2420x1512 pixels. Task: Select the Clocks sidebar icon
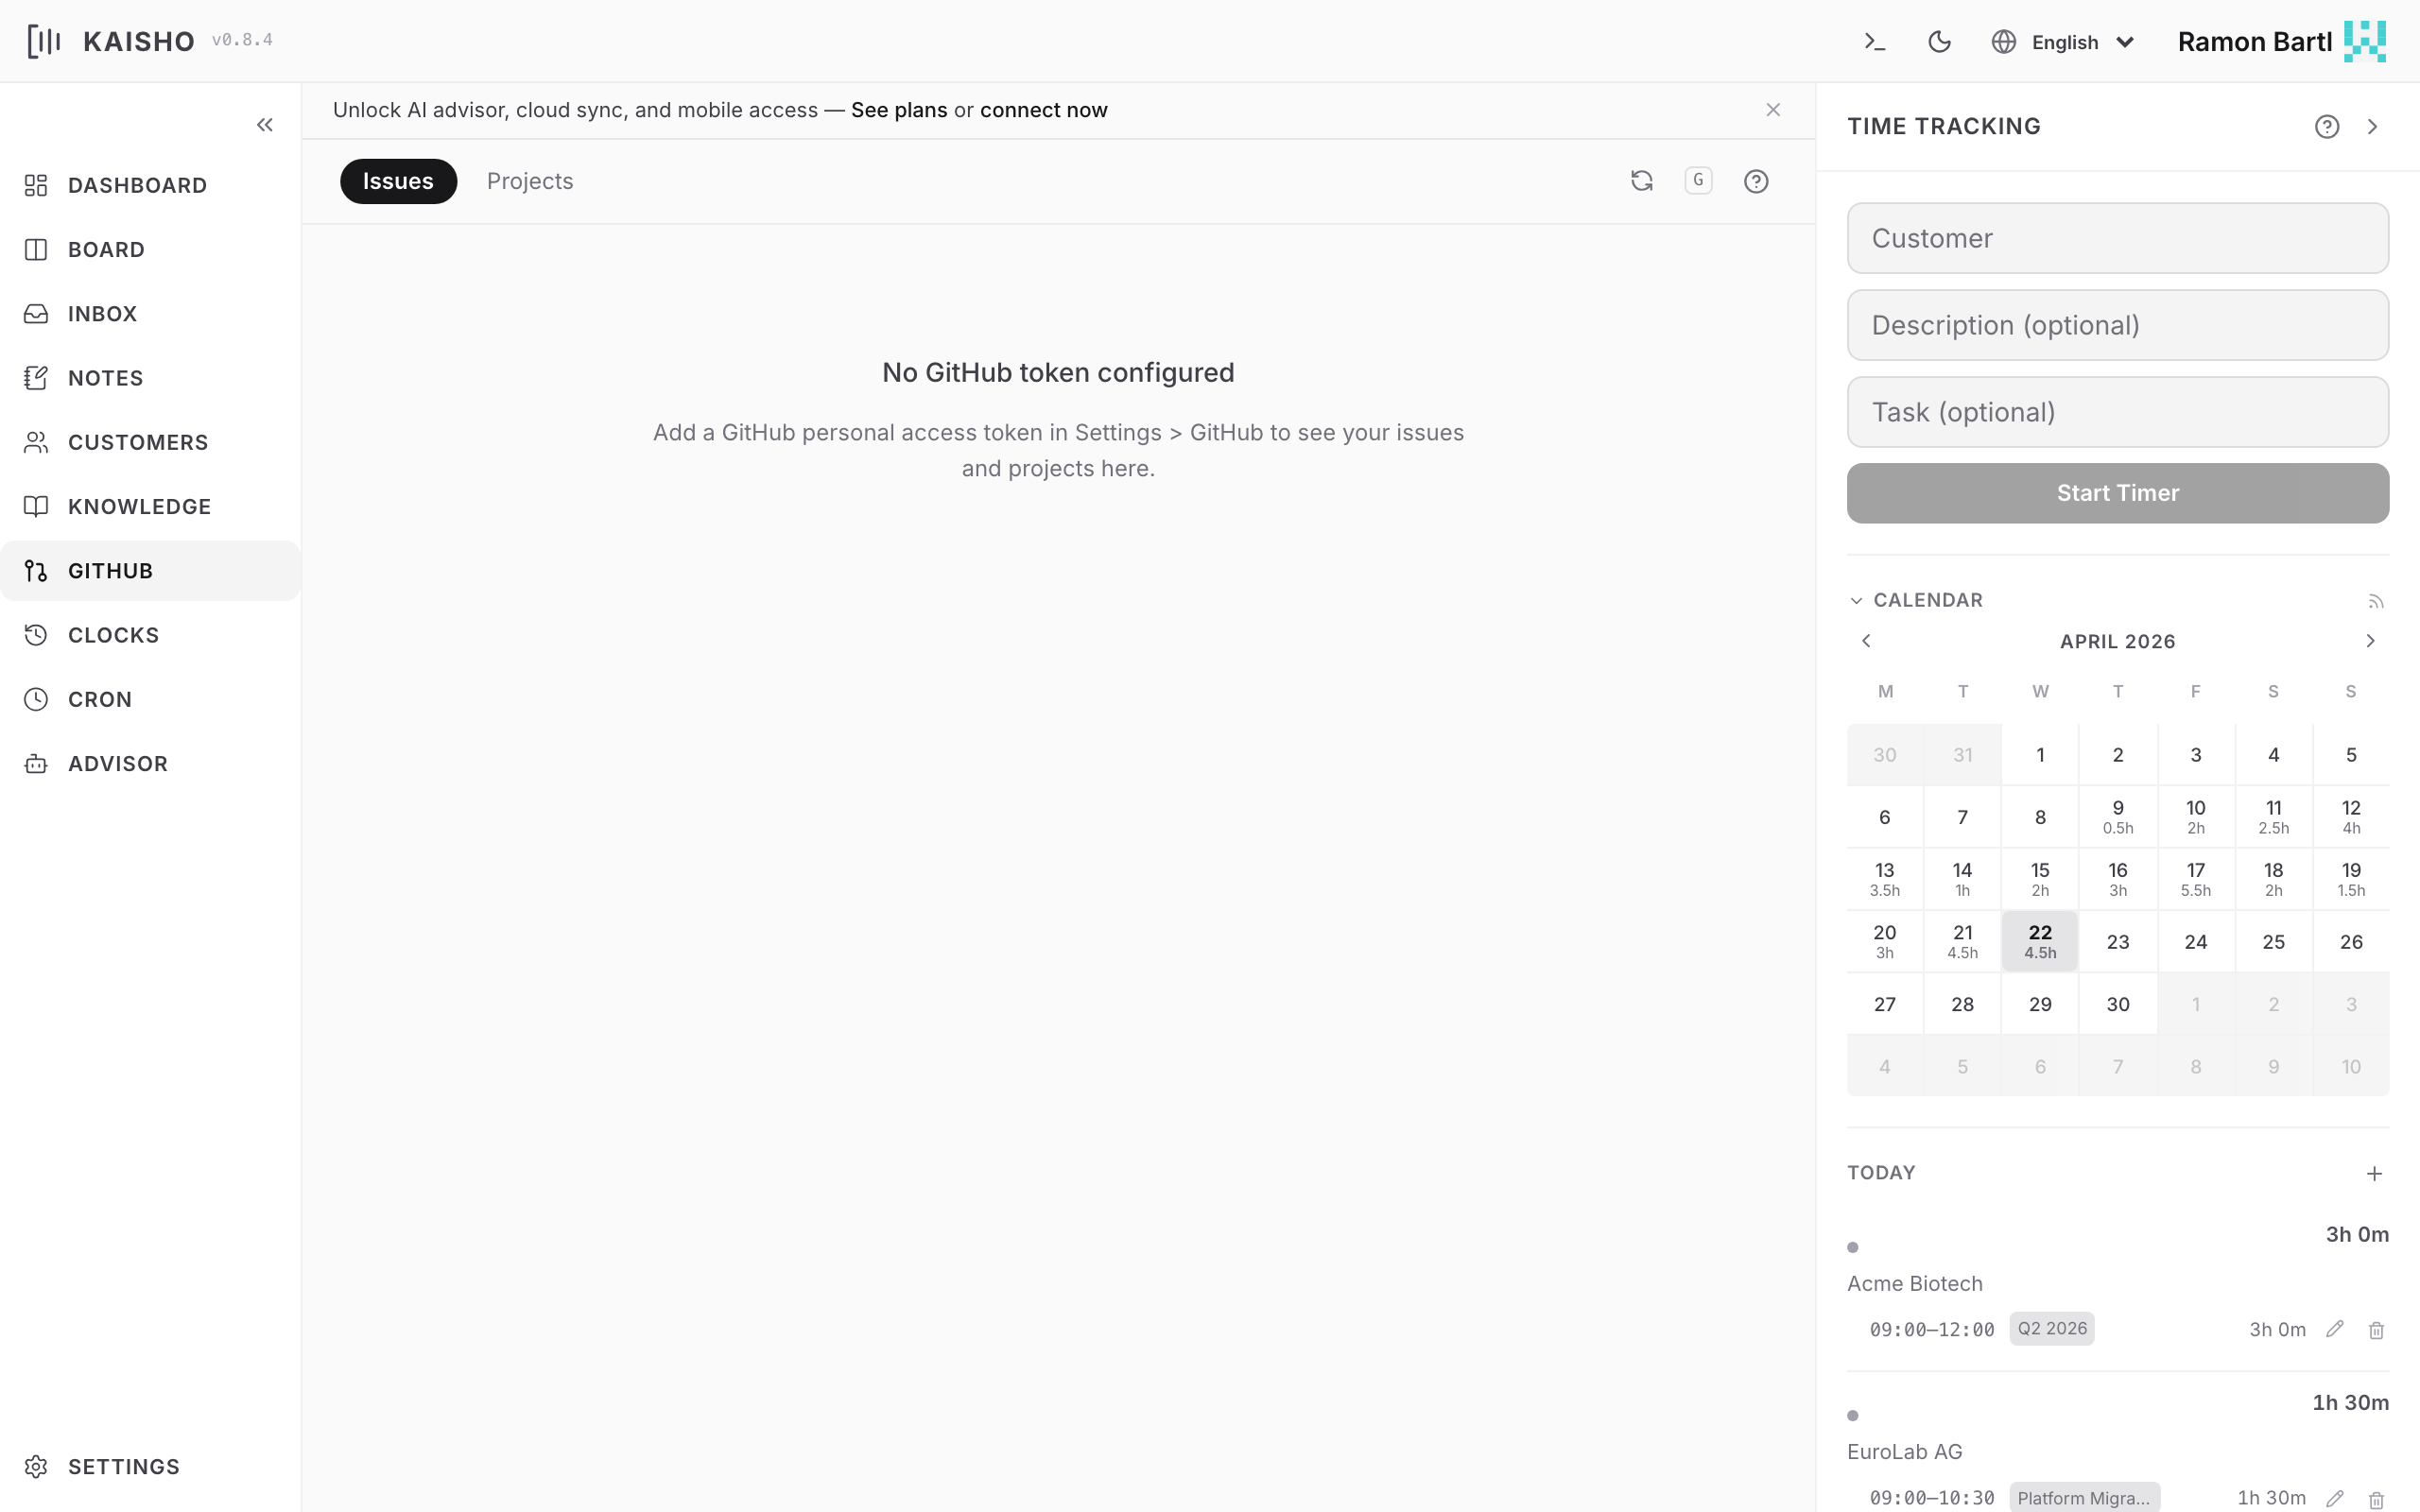pyautogui.click(x=35, y=634)
